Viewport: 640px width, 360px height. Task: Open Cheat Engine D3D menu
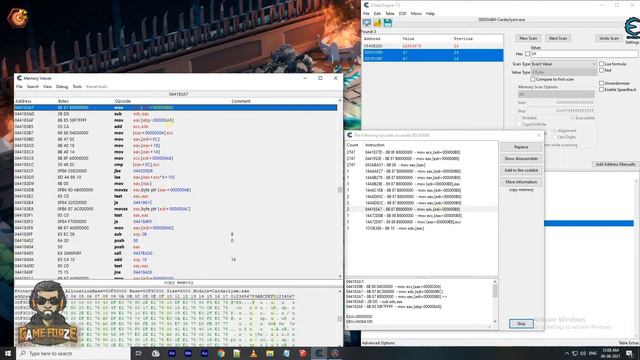402,13
